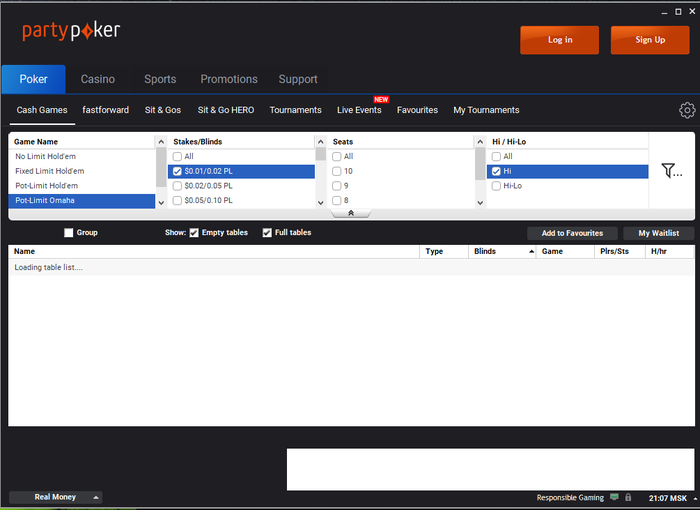Sort table list by H/hr column
700x510 pixels.
pyautogui.click(x=670, y=251)
